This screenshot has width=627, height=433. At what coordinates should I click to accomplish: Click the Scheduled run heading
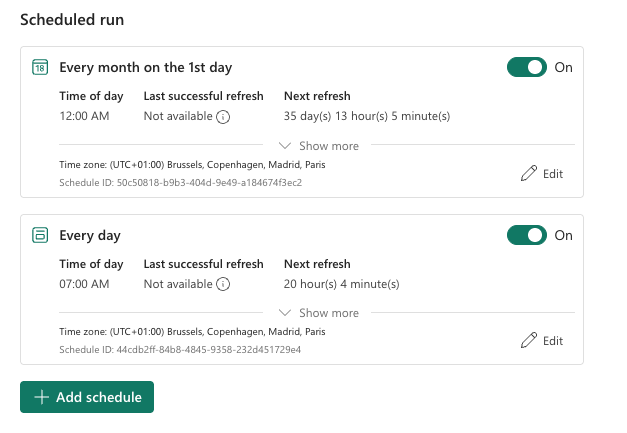tap(79, 19)
